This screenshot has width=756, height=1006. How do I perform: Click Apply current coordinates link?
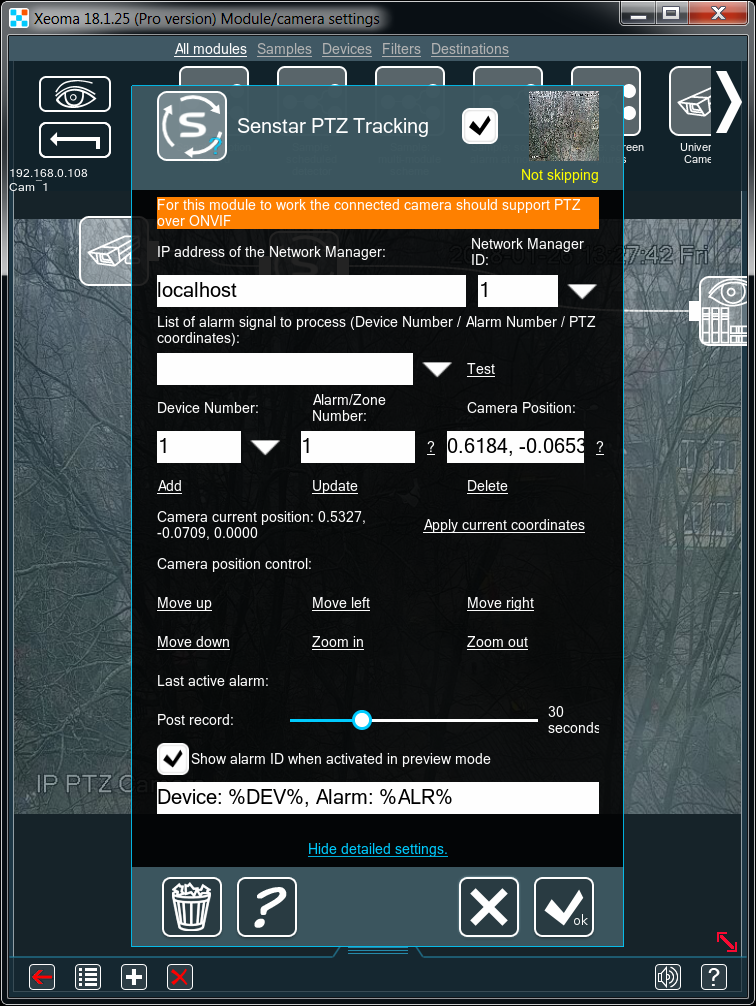(x=504, y=525)
